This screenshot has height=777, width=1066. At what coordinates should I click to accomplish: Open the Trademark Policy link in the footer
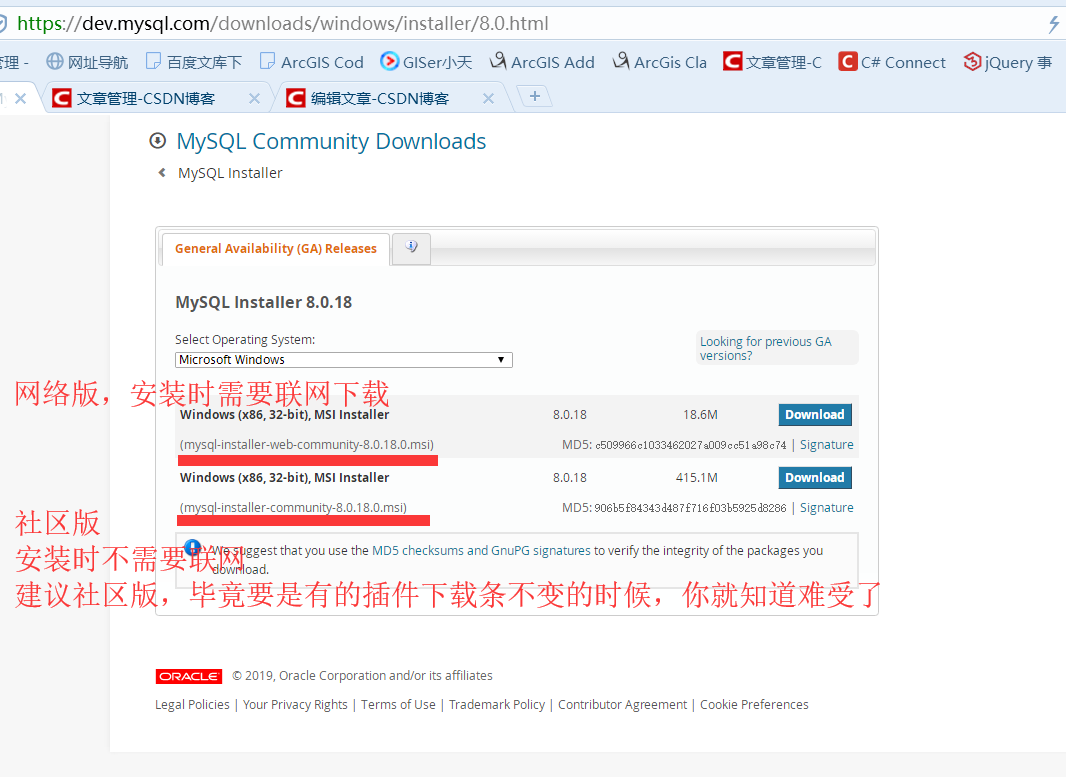point(497,704)
